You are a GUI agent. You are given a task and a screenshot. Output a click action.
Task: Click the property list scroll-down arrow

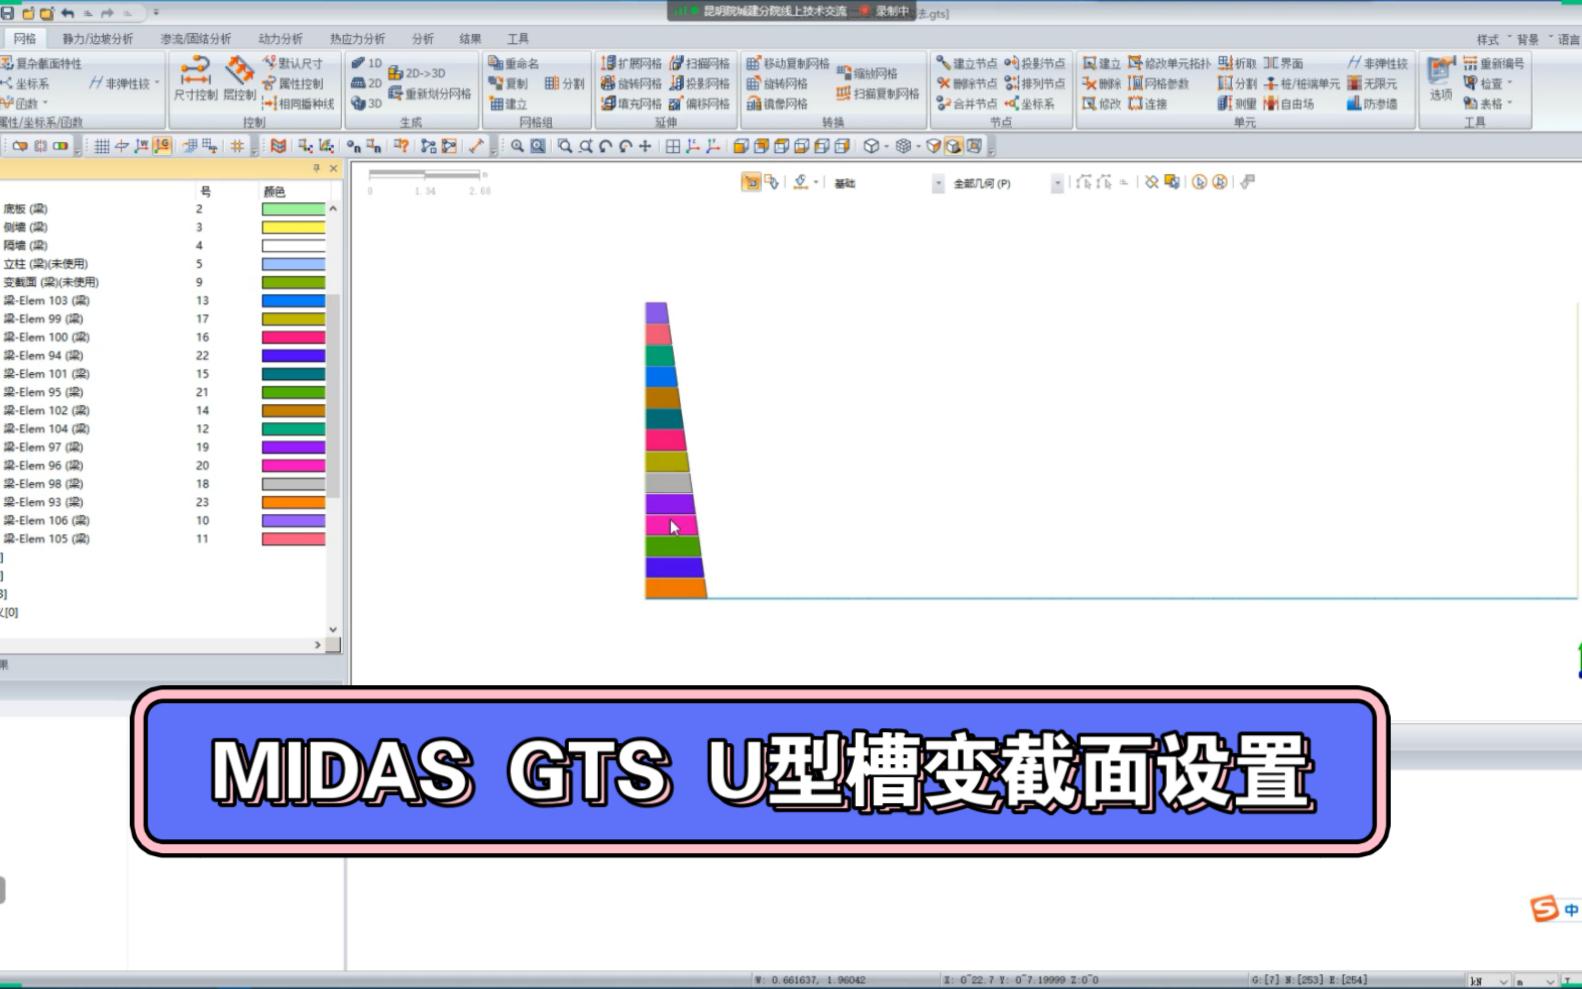pos(333,629)
